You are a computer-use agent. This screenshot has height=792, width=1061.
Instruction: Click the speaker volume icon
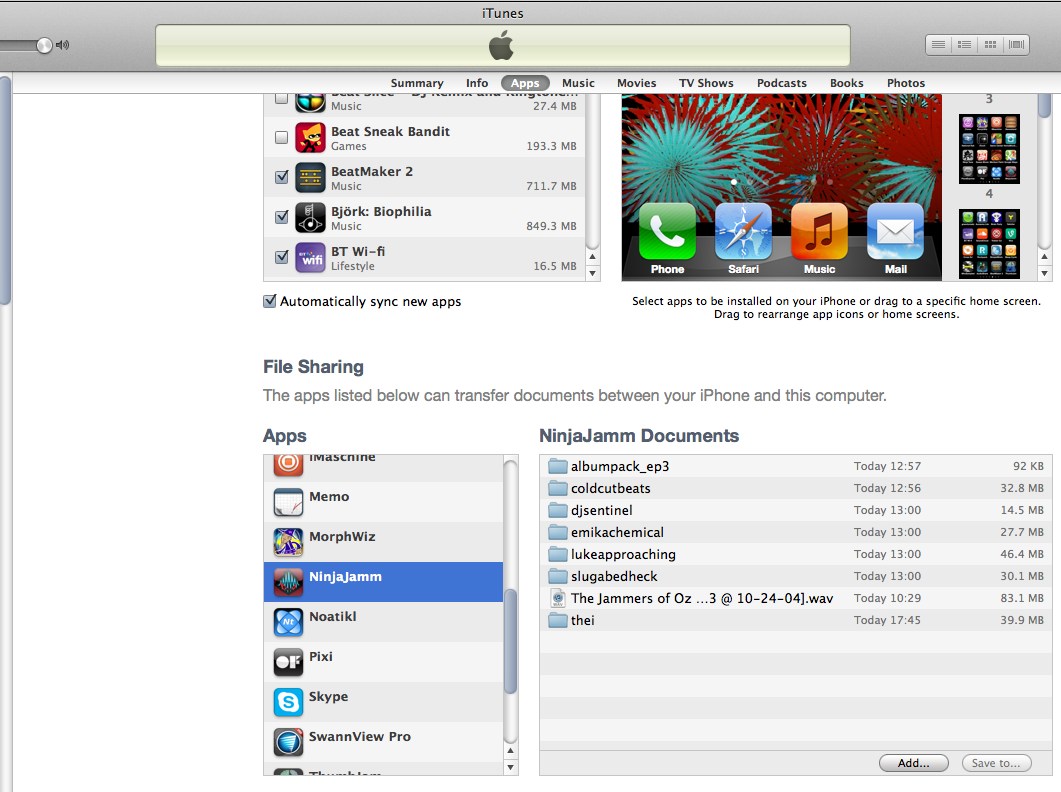pos(63,45)
